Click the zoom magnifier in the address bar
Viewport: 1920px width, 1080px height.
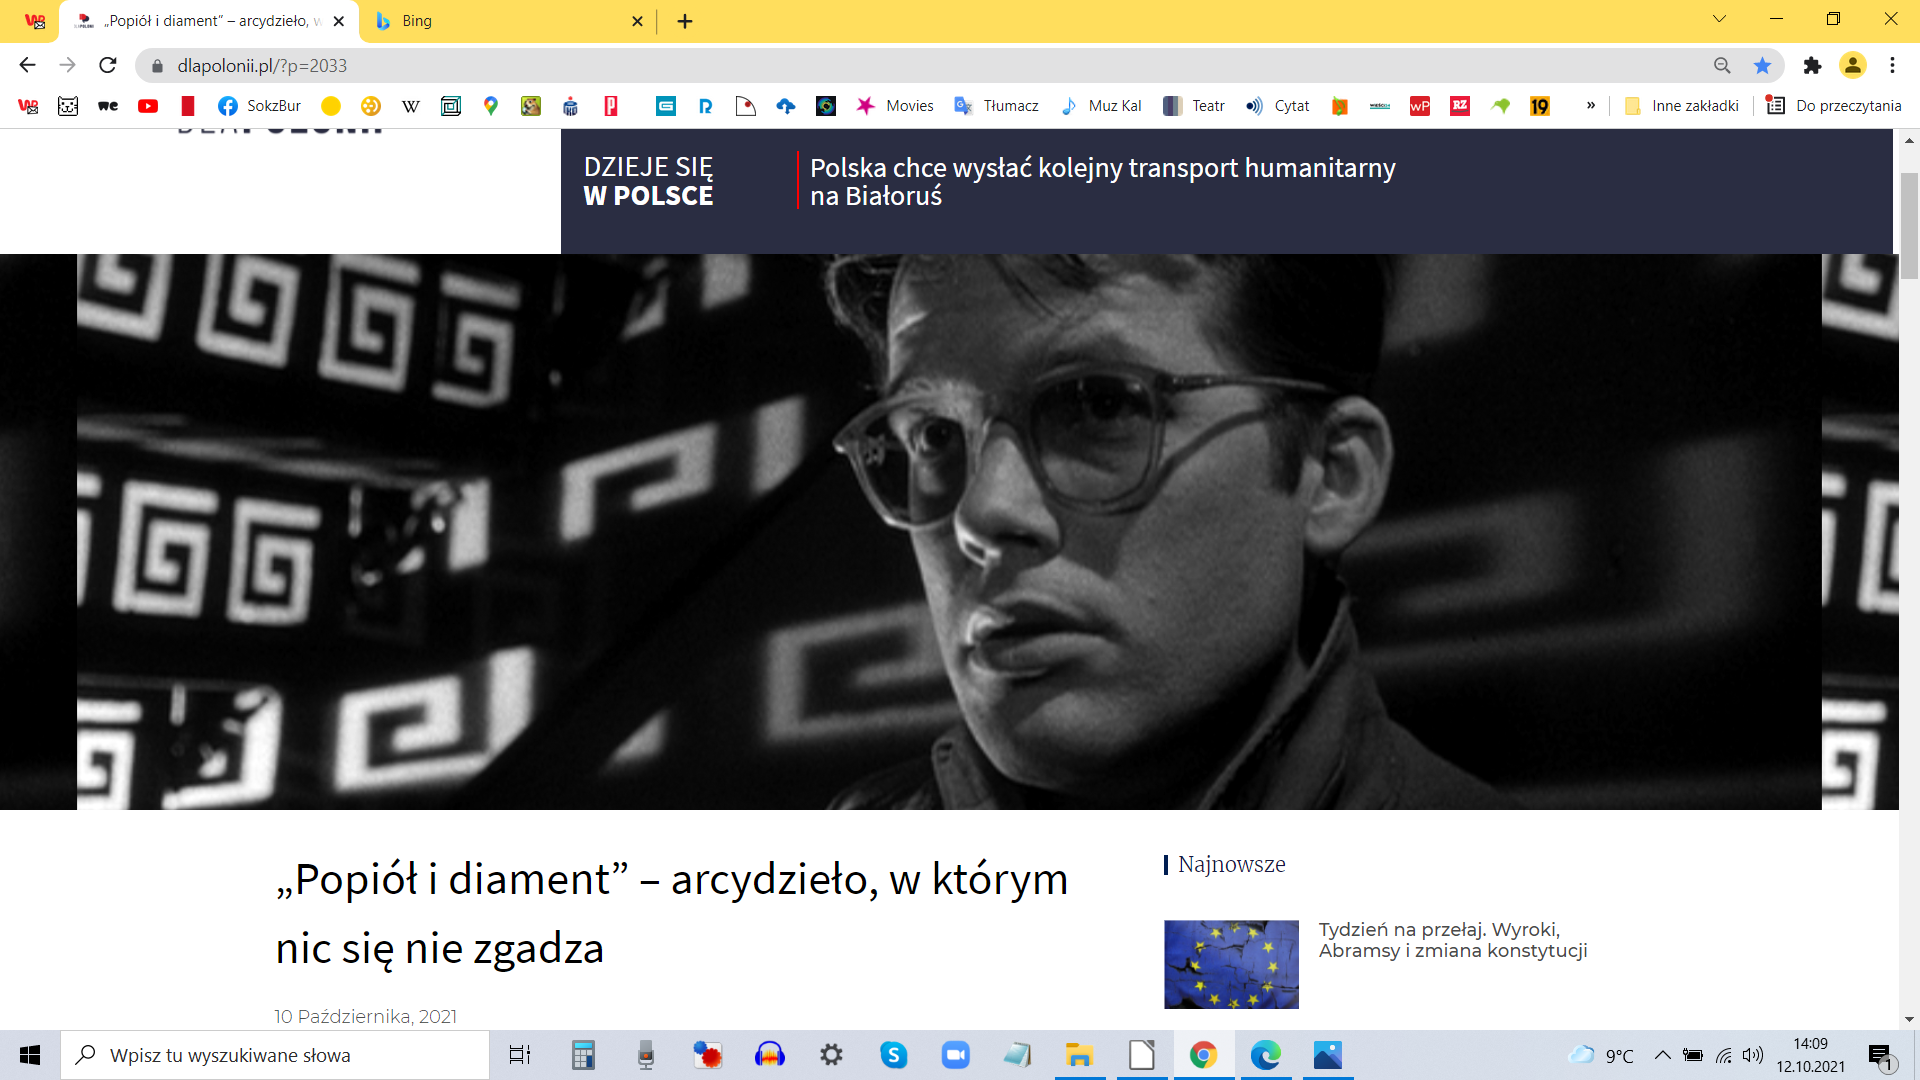point(1722,65)
